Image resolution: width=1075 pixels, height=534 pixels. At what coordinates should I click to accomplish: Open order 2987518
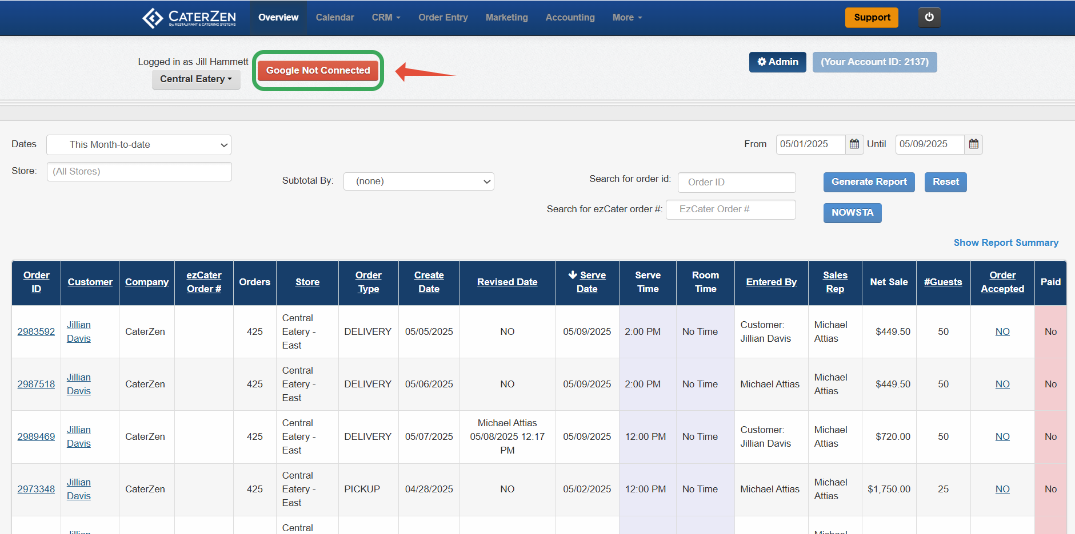(36, 384)
